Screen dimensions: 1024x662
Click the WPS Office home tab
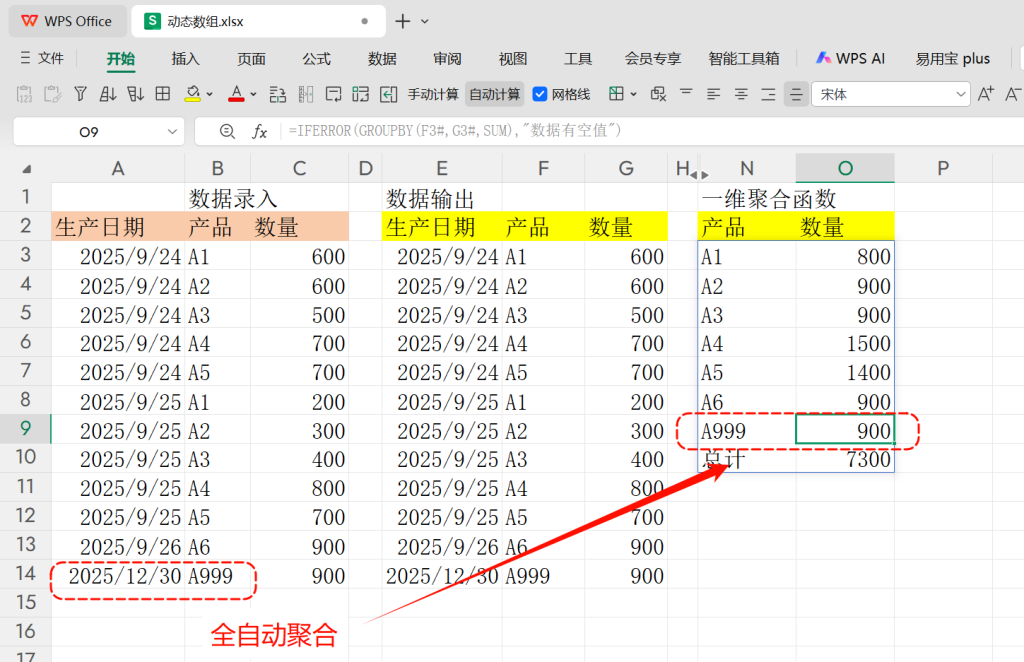tap(67, 21)
